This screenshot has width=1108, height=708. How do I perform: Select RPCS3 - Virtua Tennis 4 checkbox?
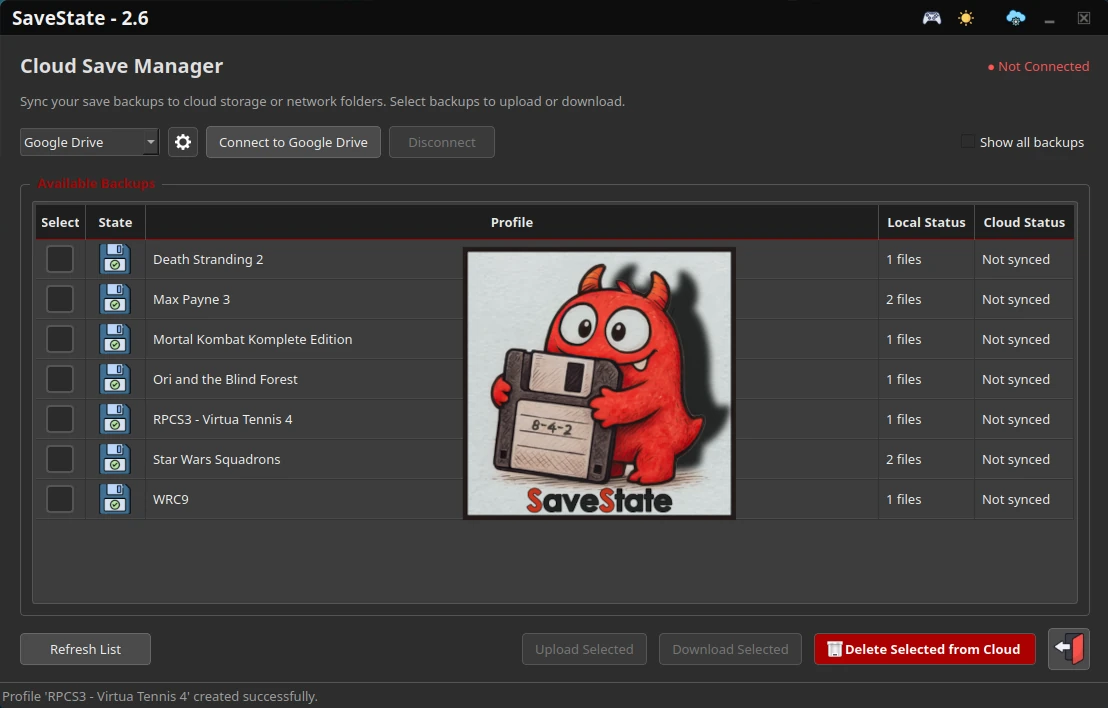tap(60, 419)
